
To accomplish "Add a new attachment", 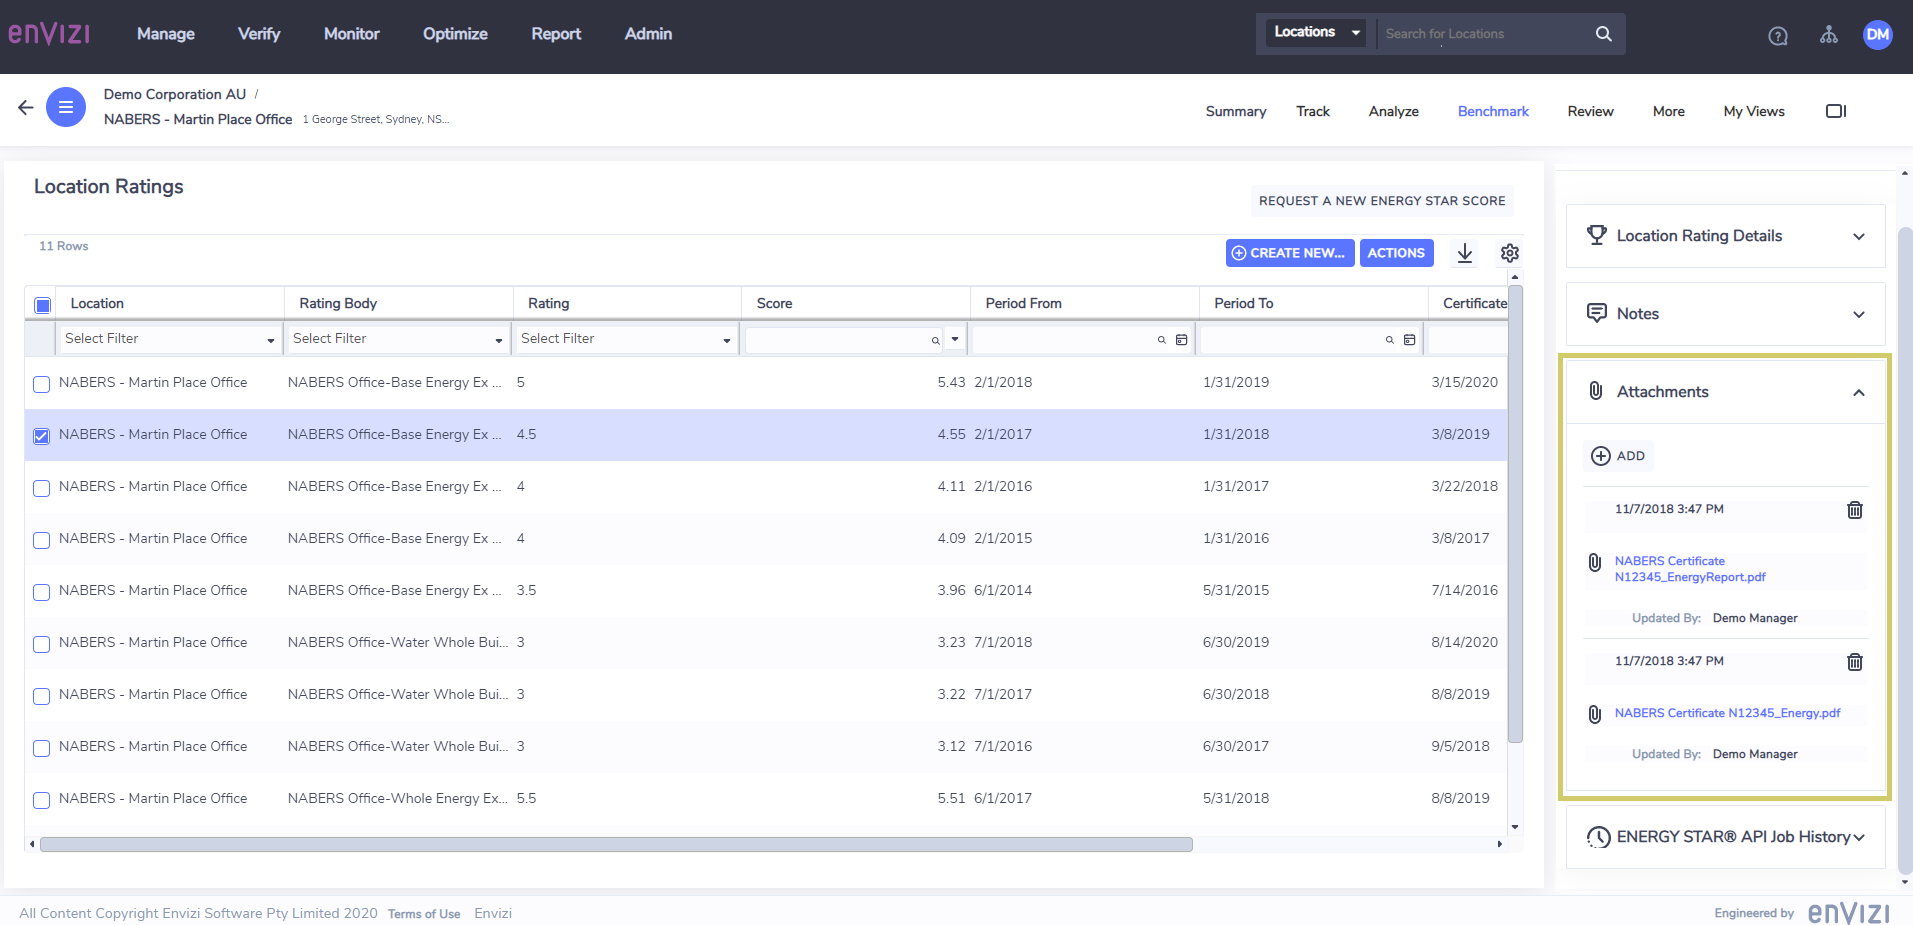I will point(1618,456).
